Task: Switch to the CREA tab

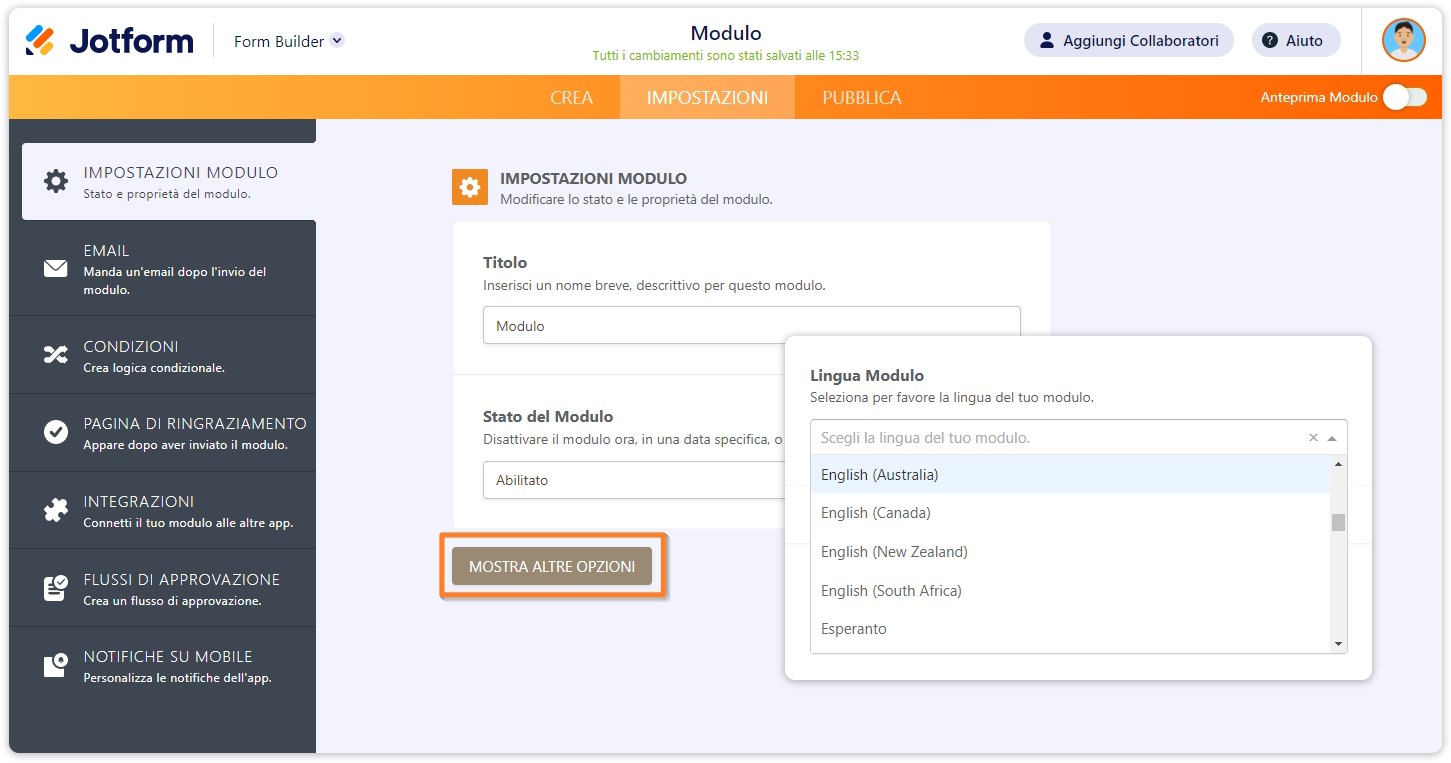Action: 571,97
